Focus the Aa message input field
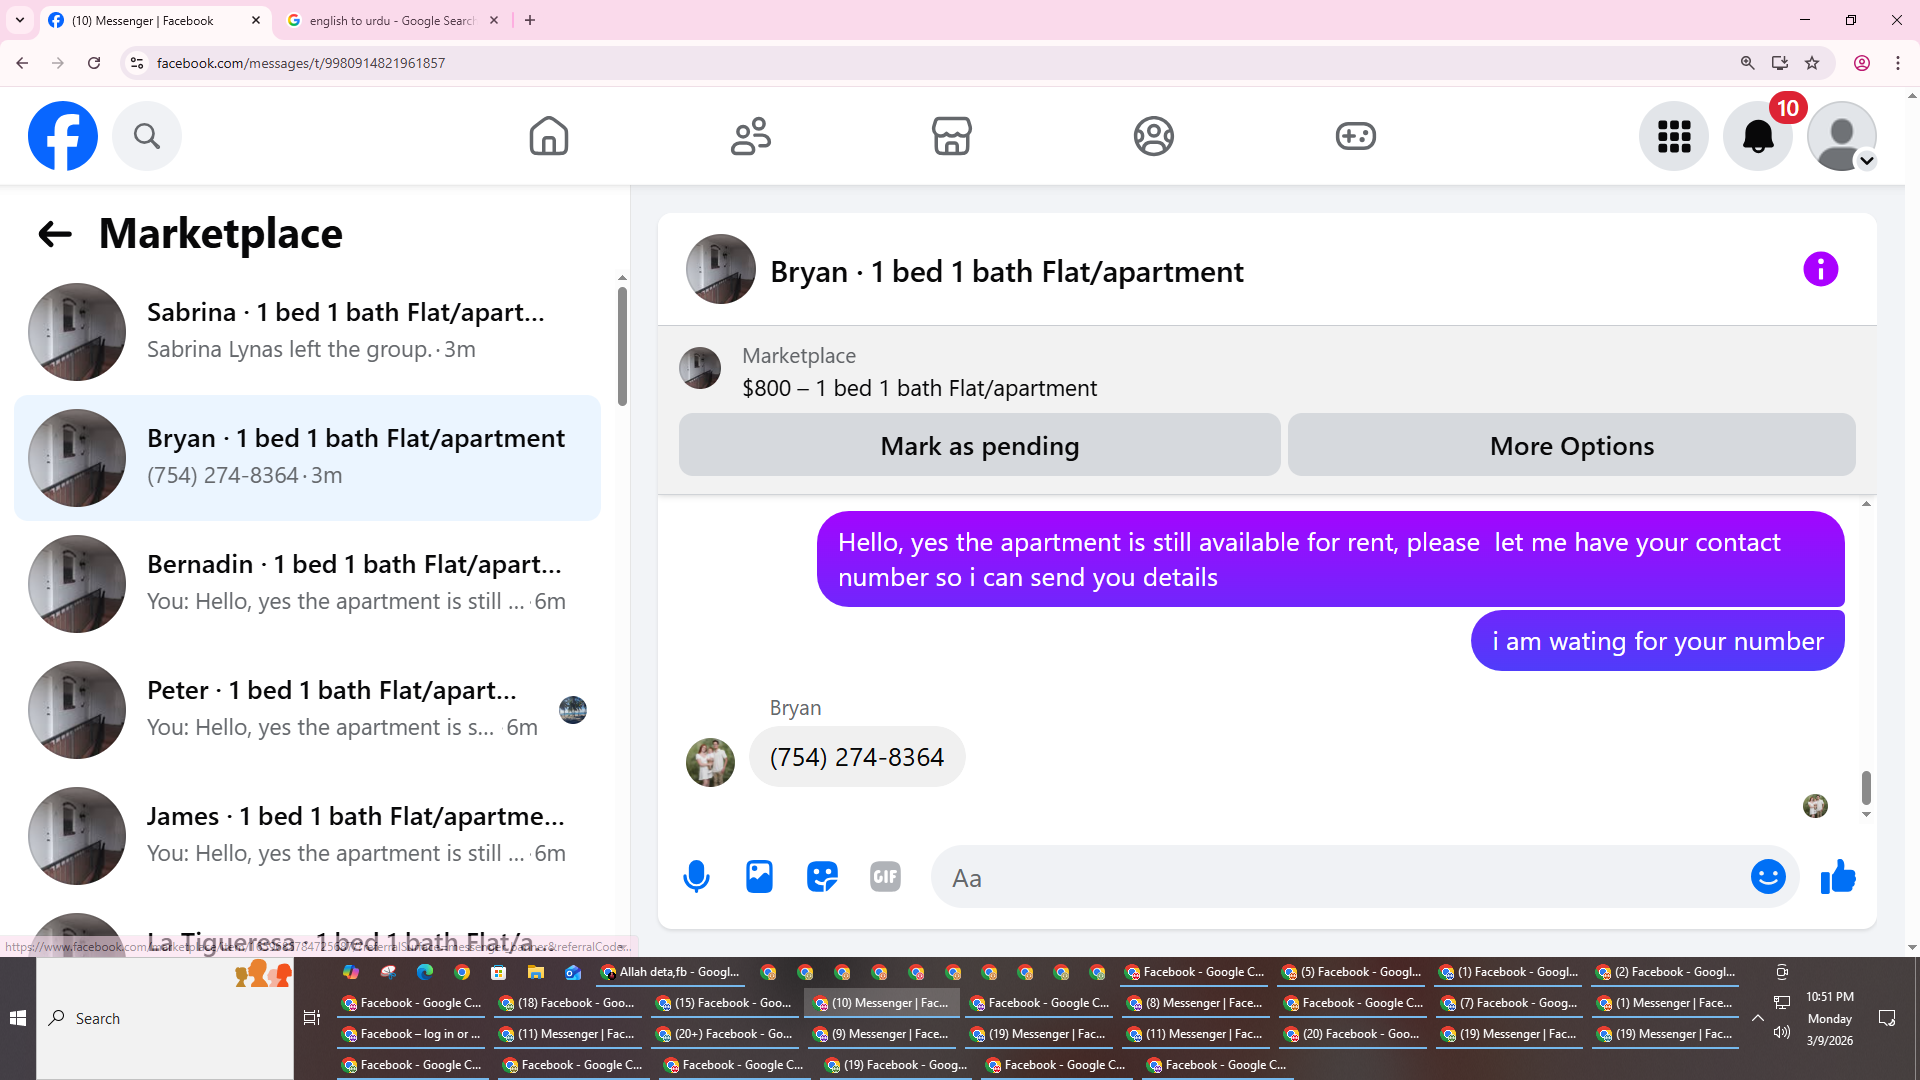Viewport: 1920px width, 1080px height. pyautogui.click(x=1340, y=878)
